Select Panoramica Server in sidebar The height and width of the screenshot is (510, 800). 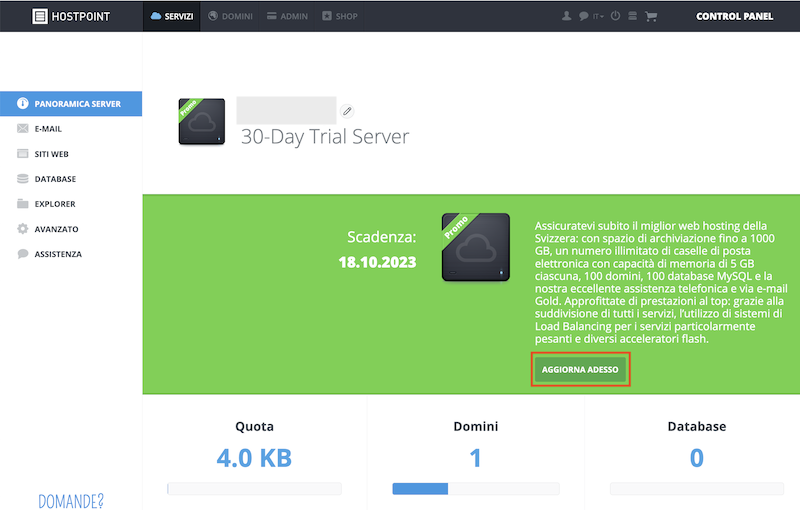click(x=71, y=104)
